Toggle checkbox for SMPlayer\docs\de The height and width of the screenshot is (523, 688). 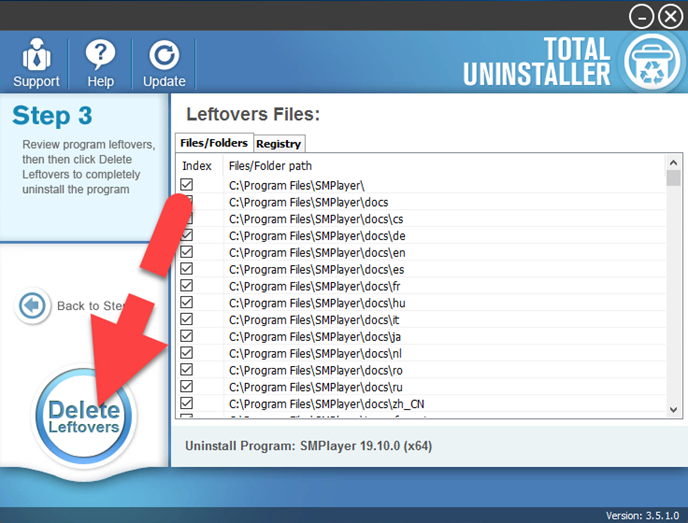187,235
